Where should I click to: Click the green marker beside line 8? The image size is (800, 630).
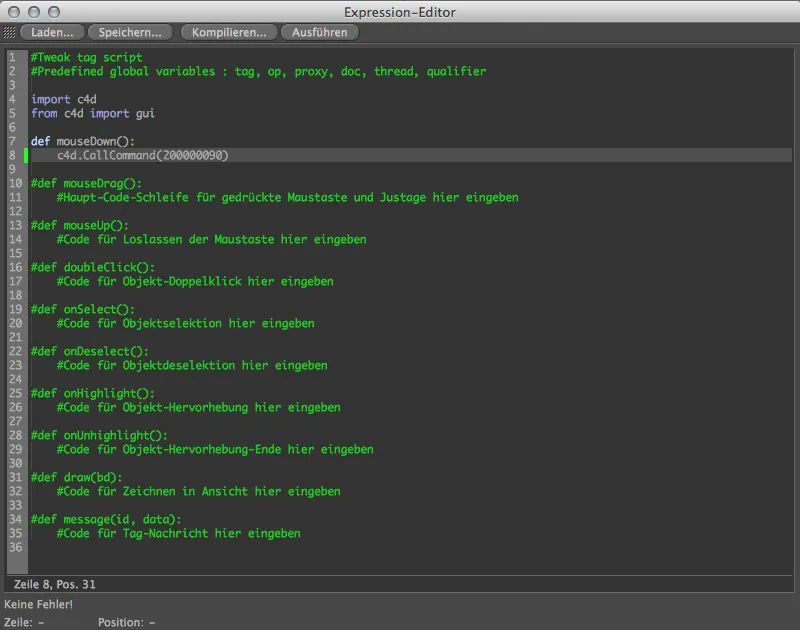tap(26, 155)
